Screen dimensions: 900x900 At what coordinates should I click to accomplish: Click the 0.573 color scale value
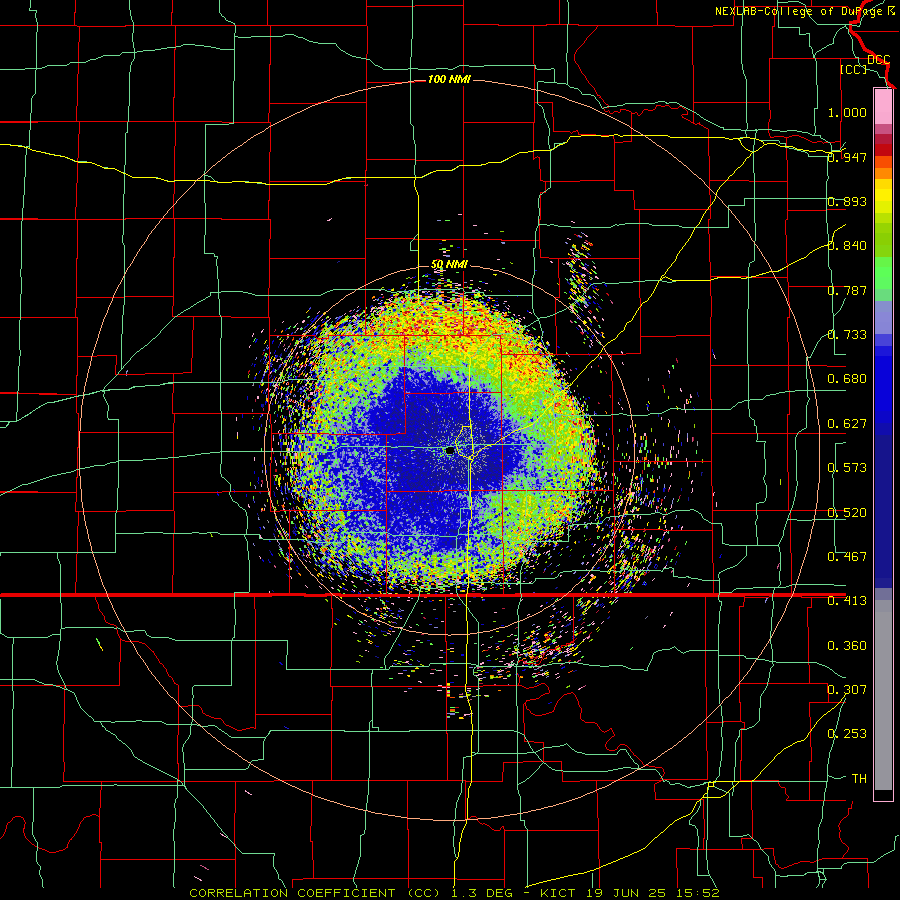tap(847, 468)
